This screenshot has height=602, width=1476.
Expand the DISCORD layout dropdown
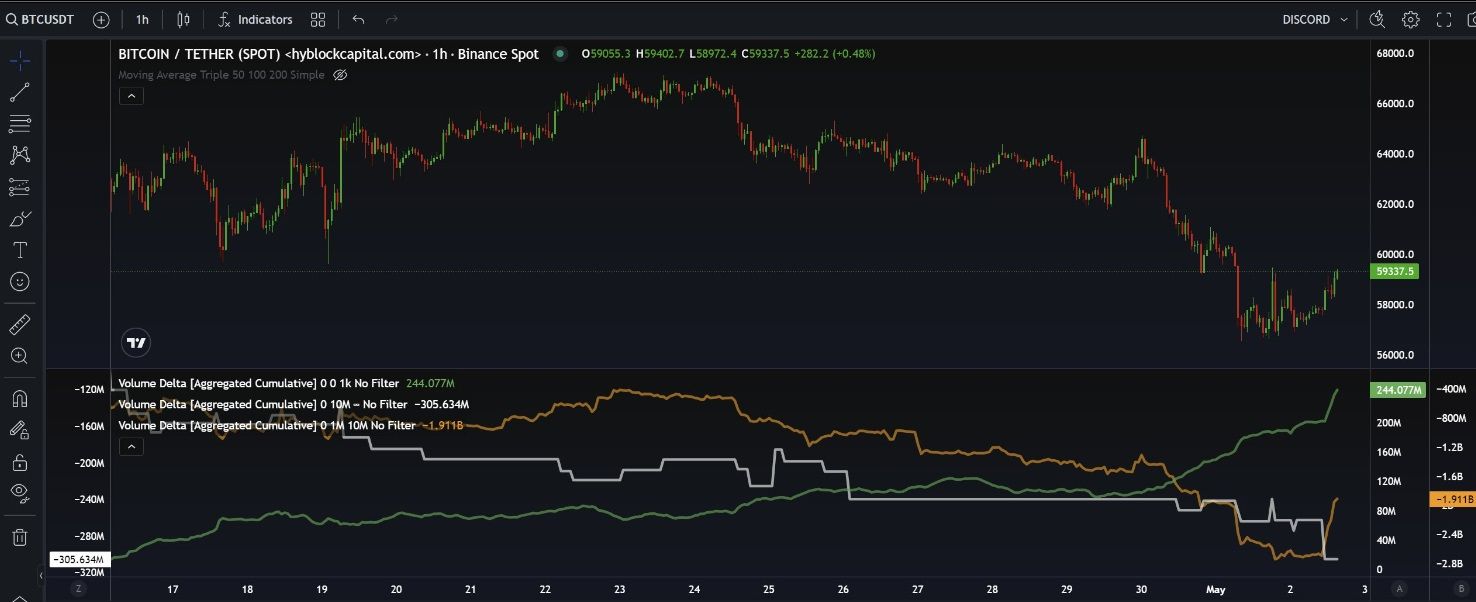tap(1315, 19)
